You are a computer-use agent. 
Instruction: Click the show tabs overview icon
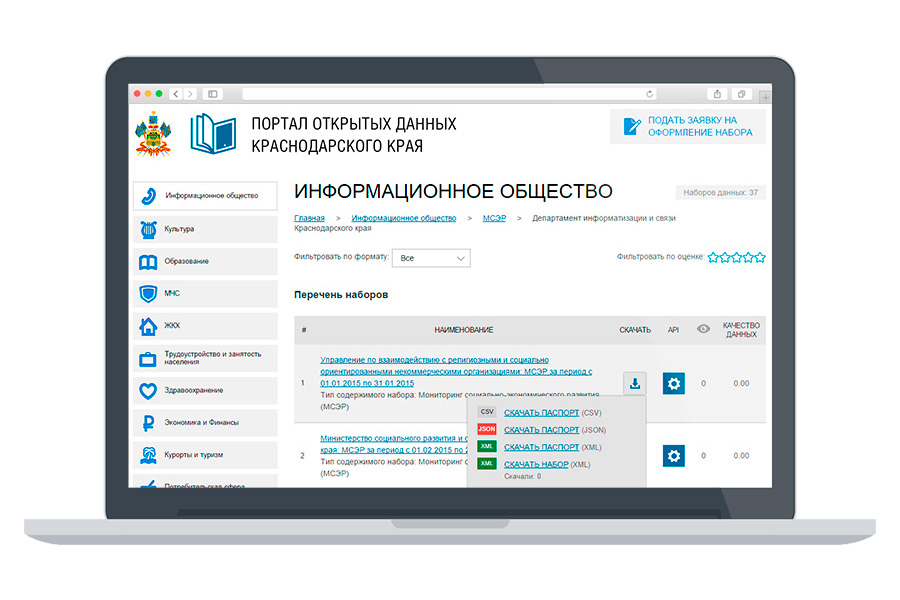point(742,94)
